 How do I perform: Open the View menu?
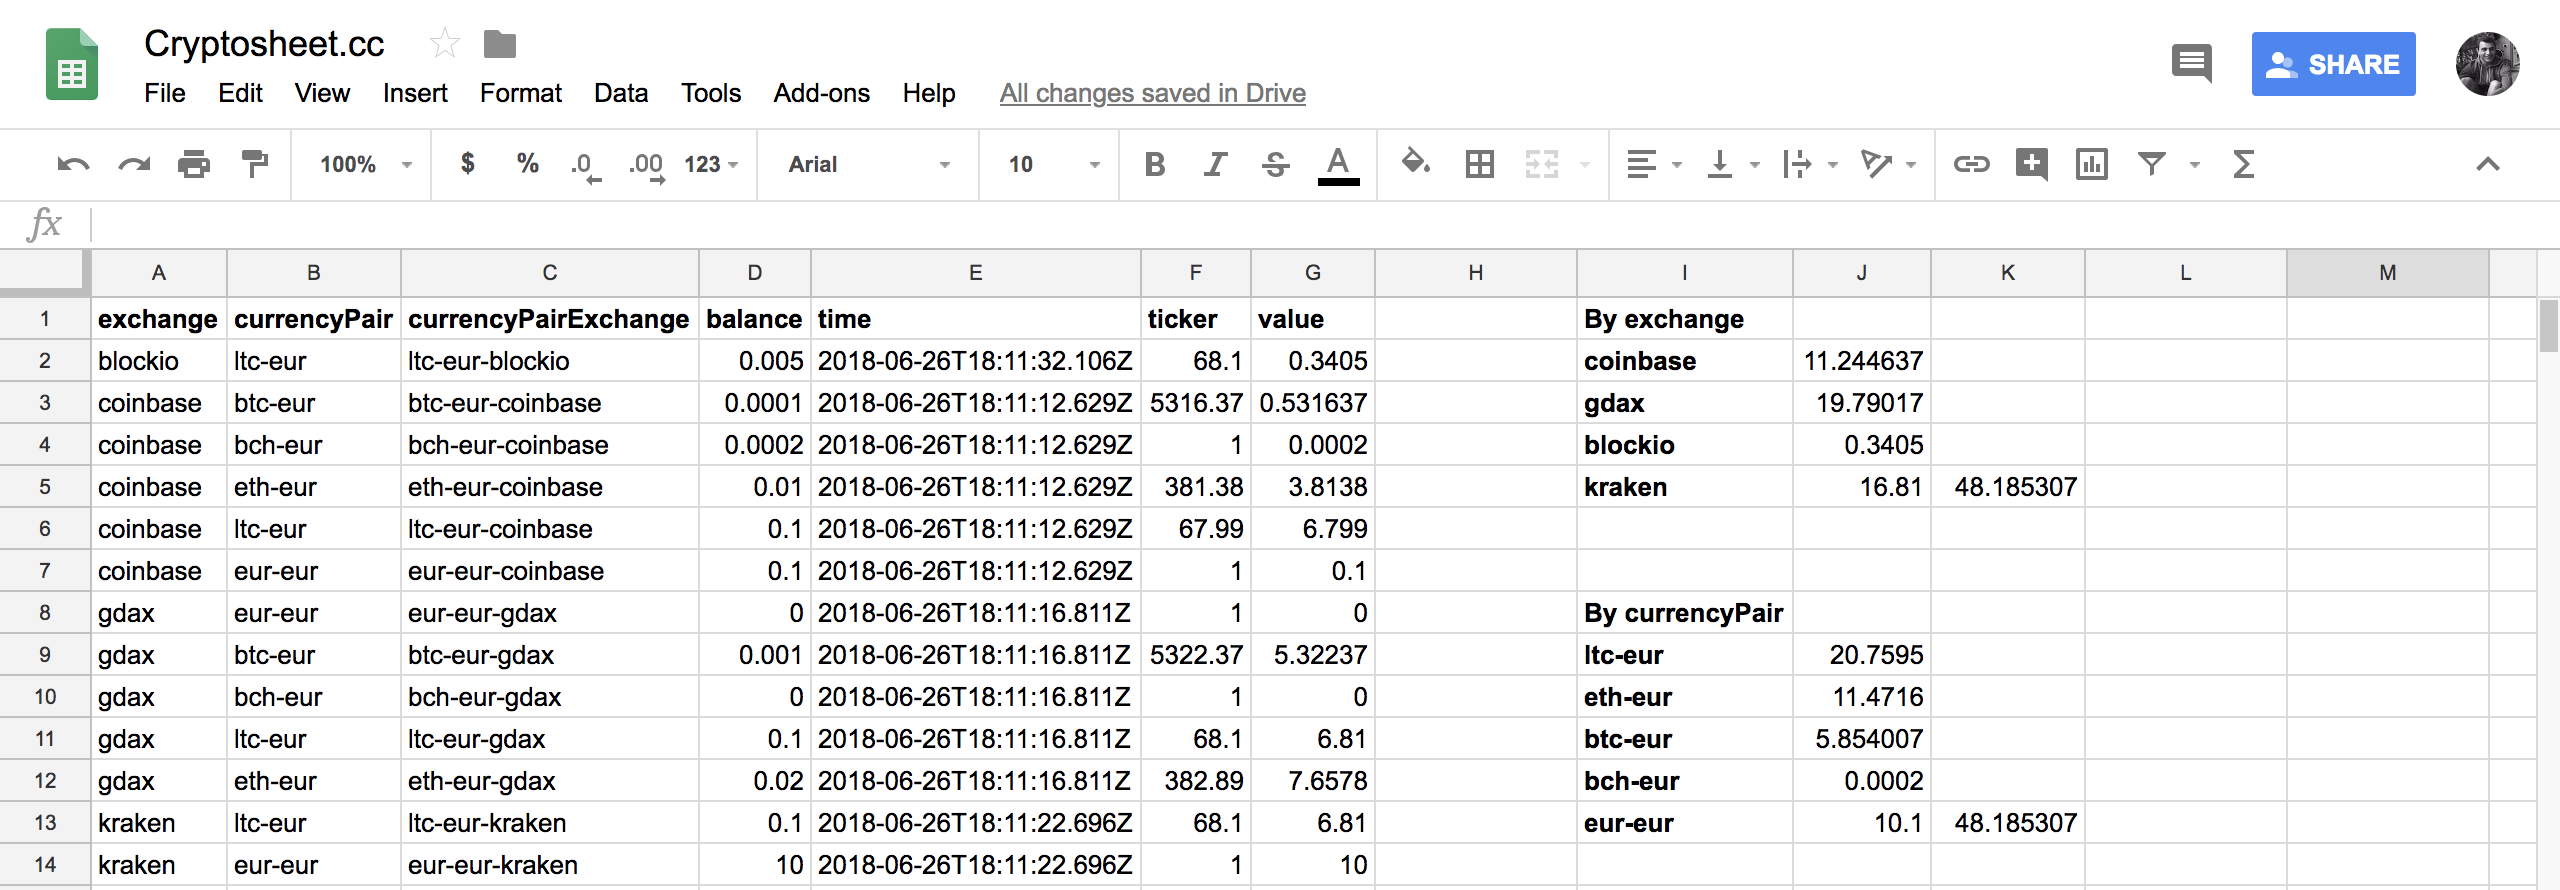coord(322,93)
